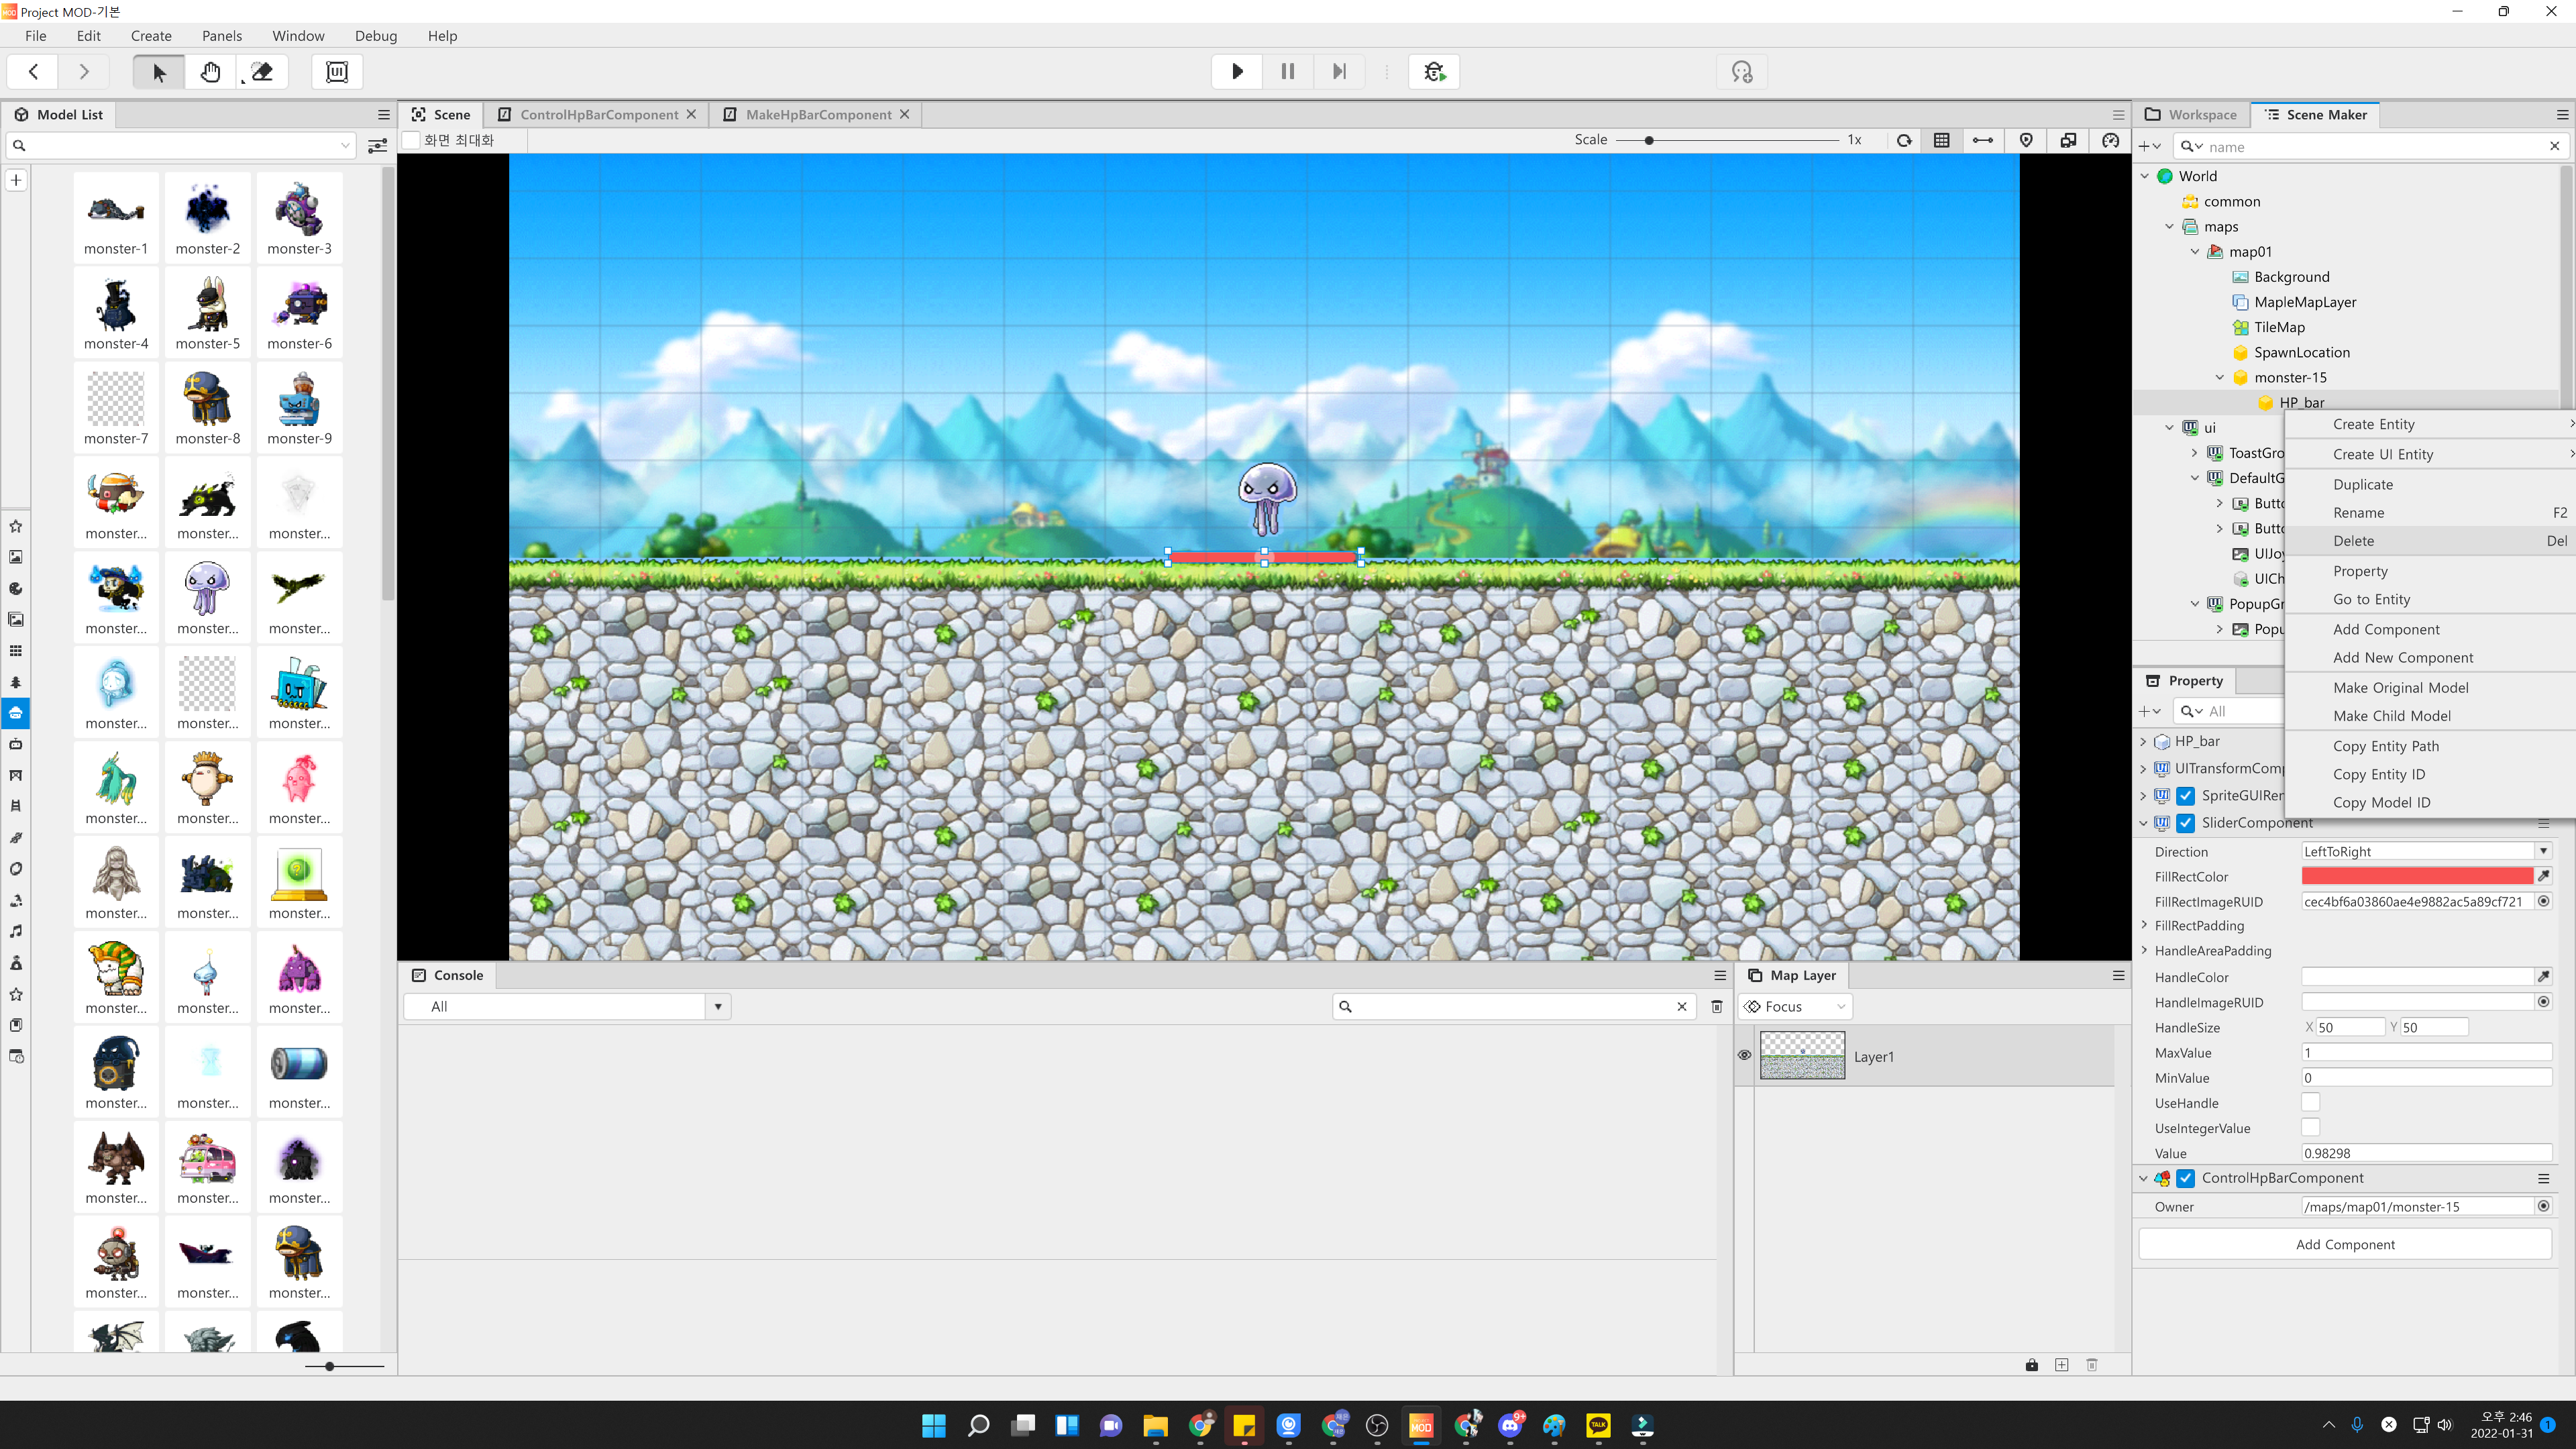Open File Explorer from the taskbar
The width and height of the screenshot is (2576, 1449).
(x=1156, y=1425)
